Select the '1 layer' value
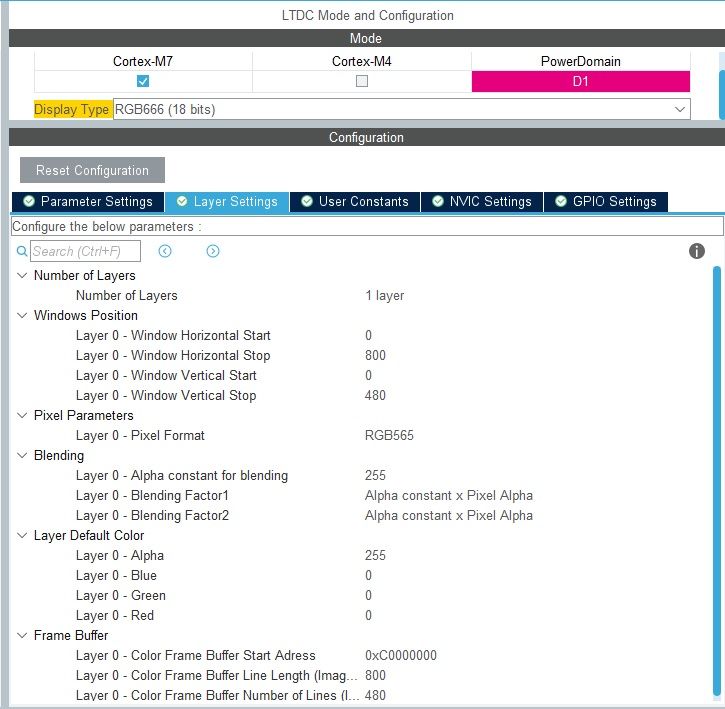This screenshot has width=725, height=709. (x=385, y=296)
